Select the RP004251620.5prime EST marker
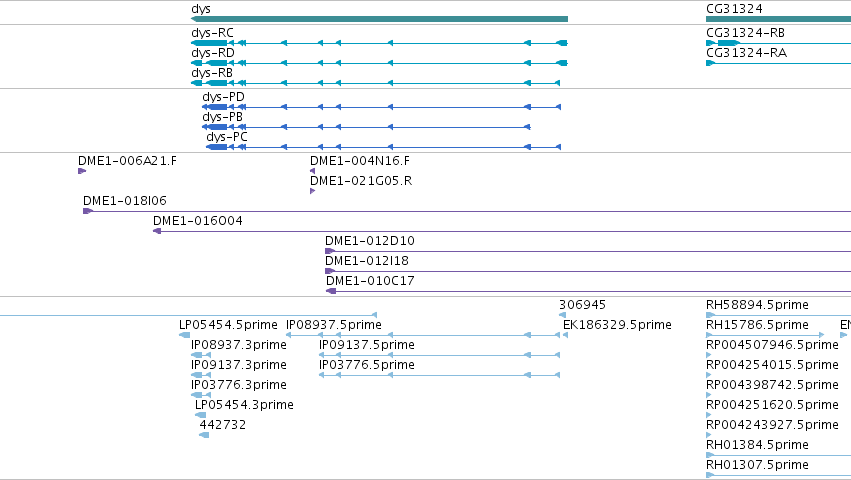Image resolution: width=851 pixels, height=480 pixels. pos(709,415)
